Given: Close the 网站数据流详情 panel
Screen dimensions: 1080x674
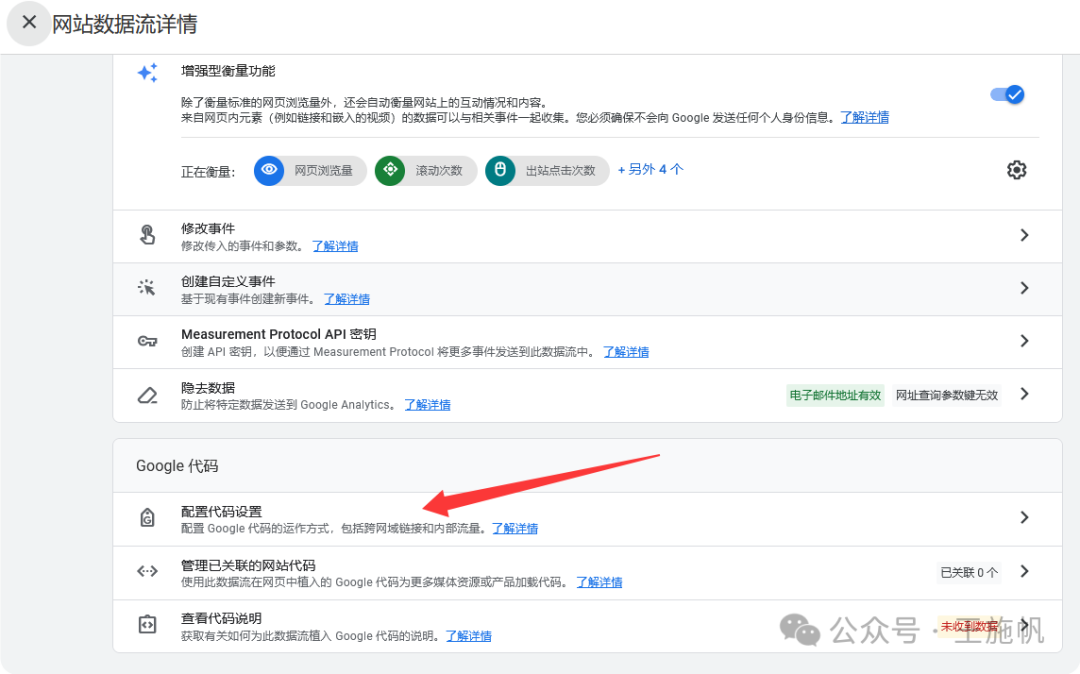Looking at the screenshot, I should click(29, 23).
